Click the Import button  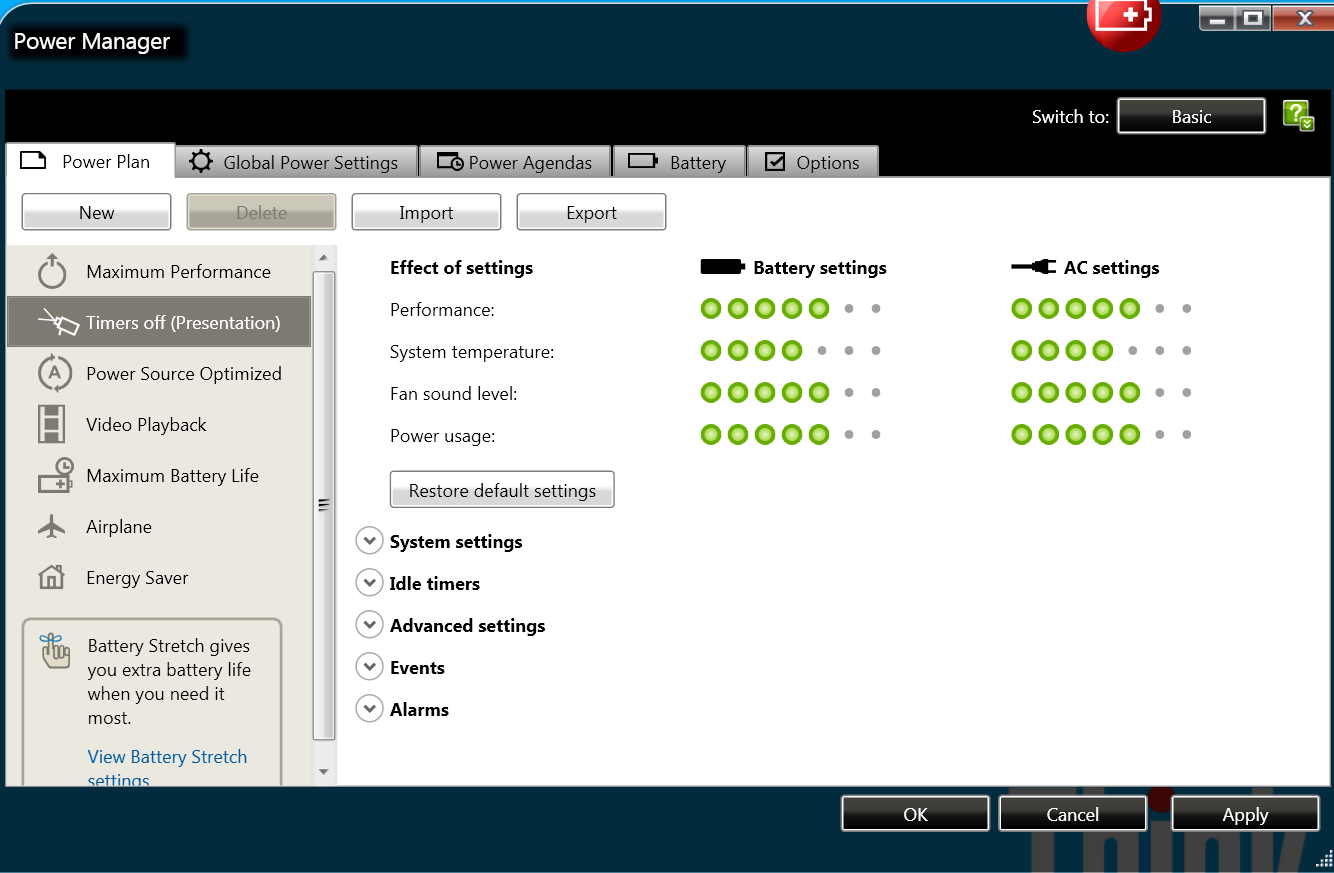426,212
